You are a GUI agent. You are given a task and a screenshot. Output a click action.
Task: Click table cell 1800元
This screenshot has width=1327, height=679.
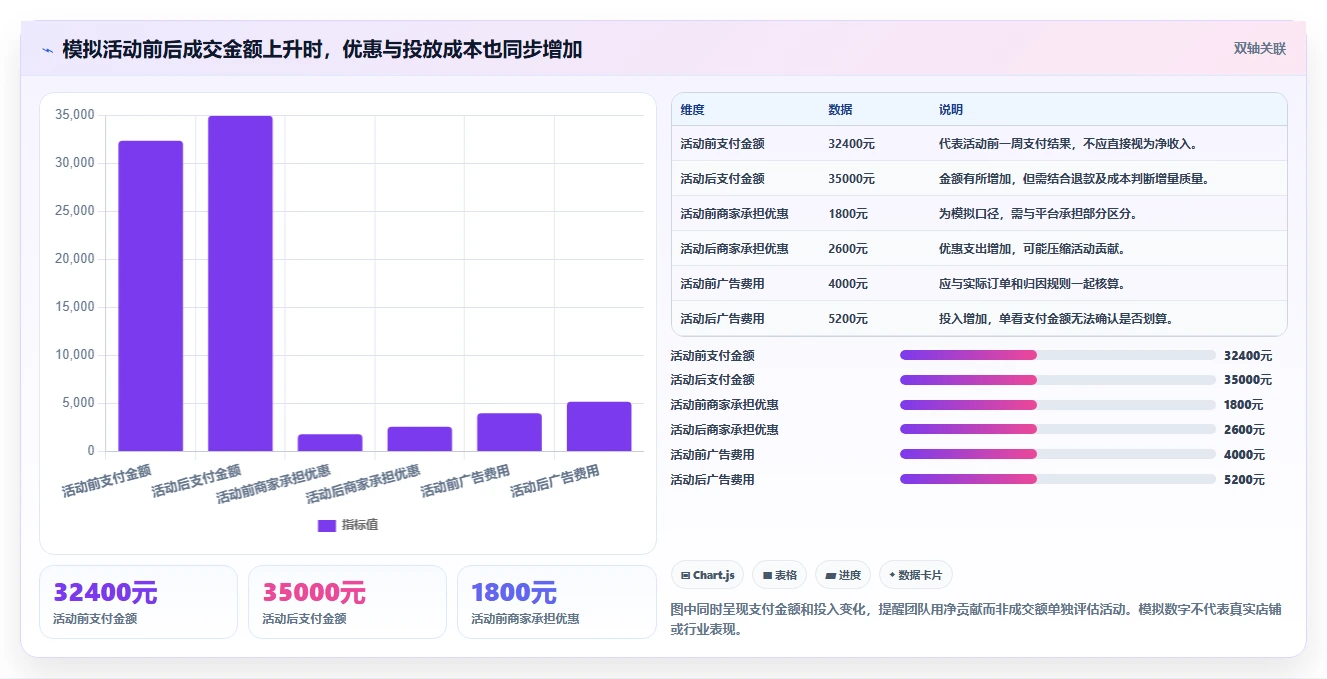[x=848, y=214]
